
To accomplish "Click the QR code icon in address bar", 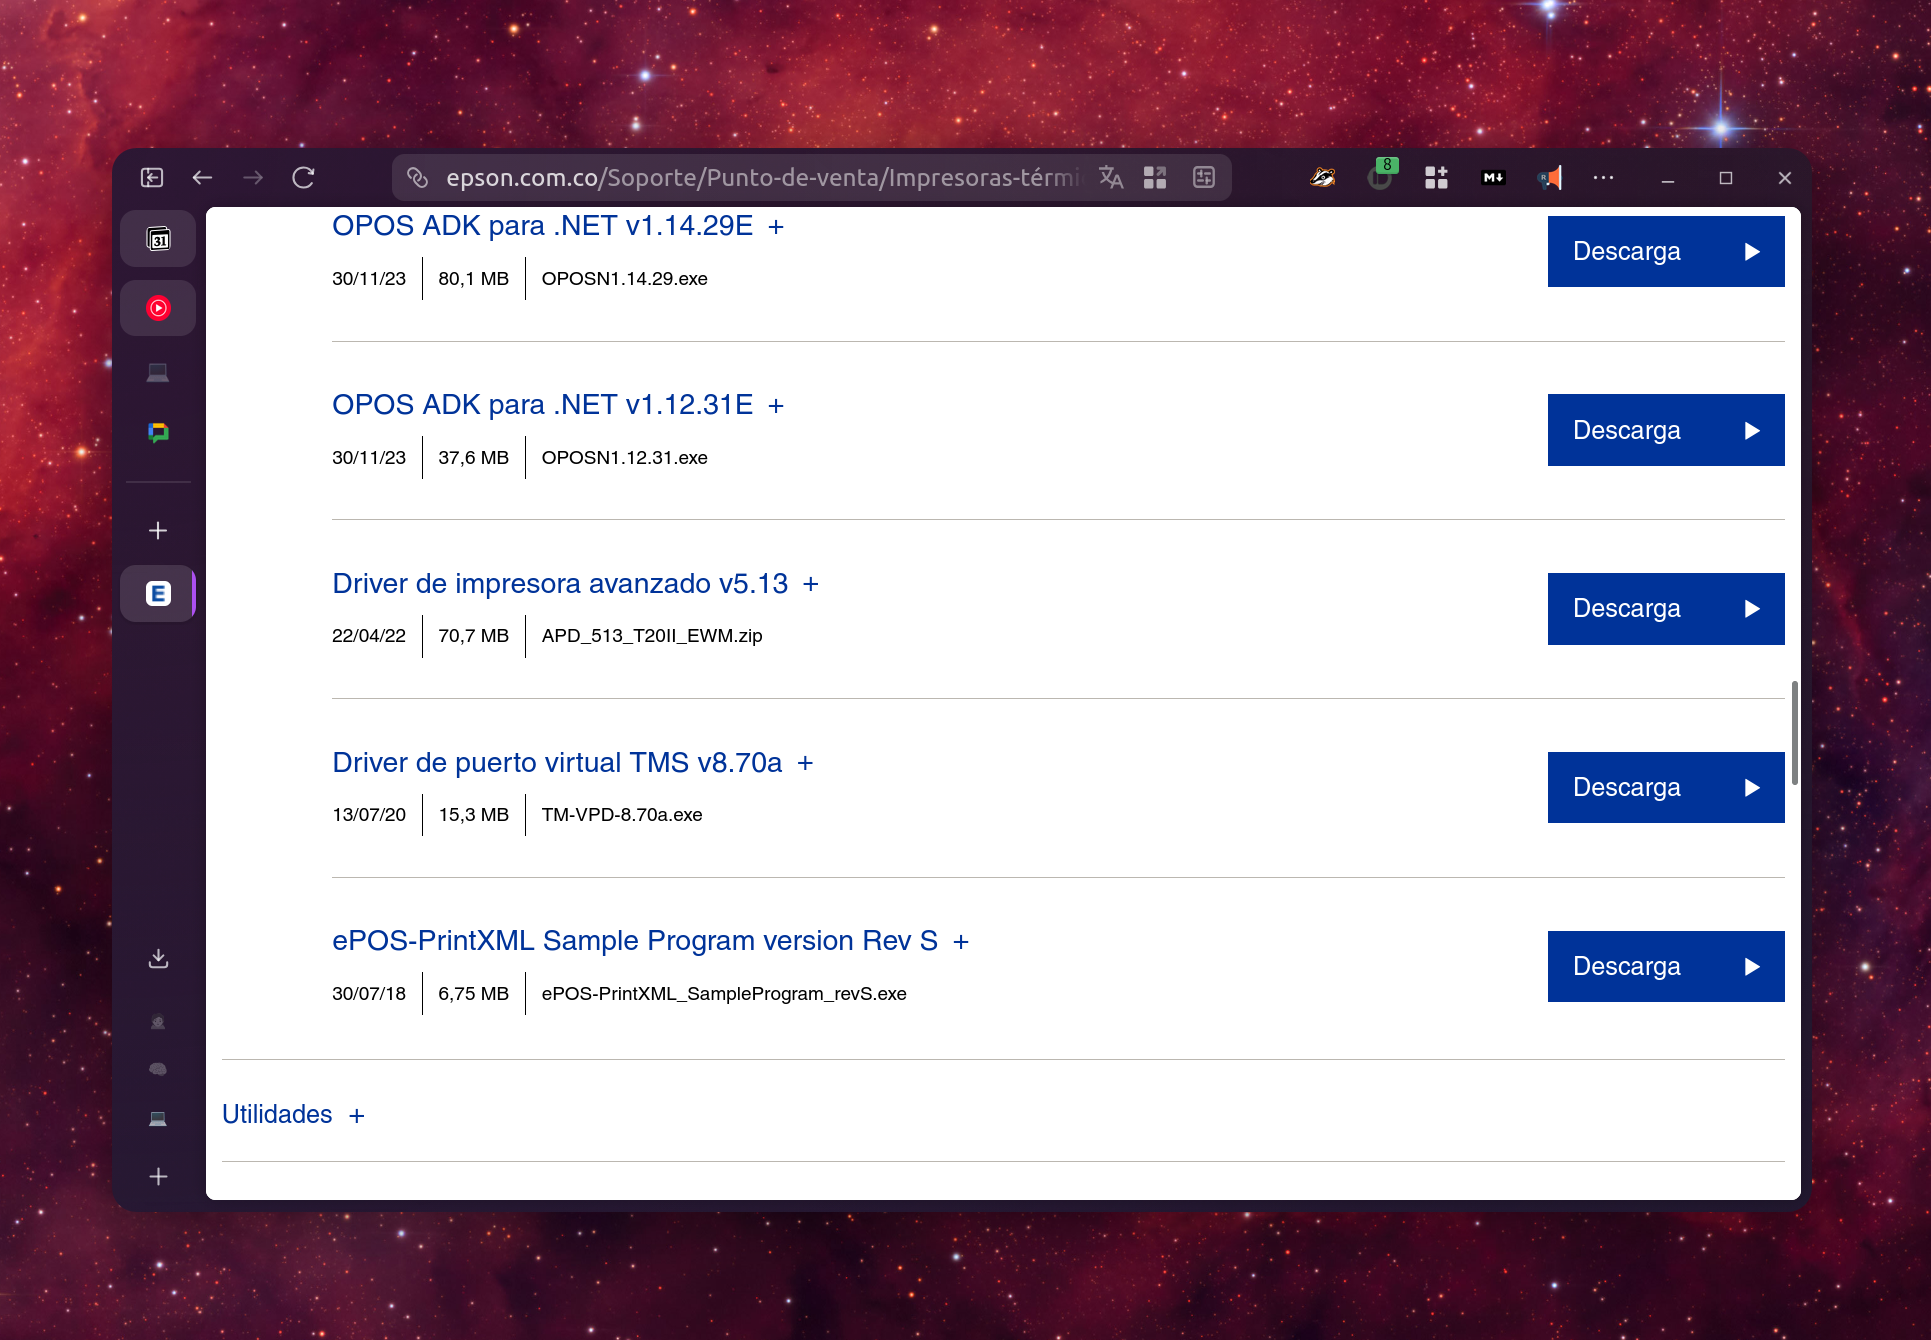I will point(1155,177).
